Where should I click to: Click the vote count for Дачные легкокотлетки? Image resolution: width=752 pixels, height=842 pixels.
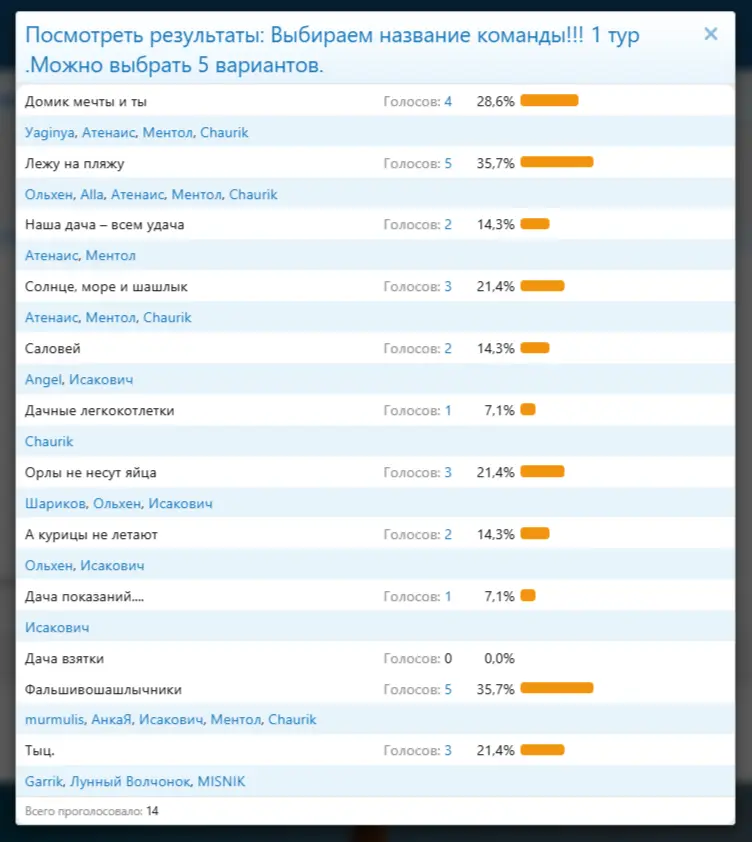coord(448,411)
